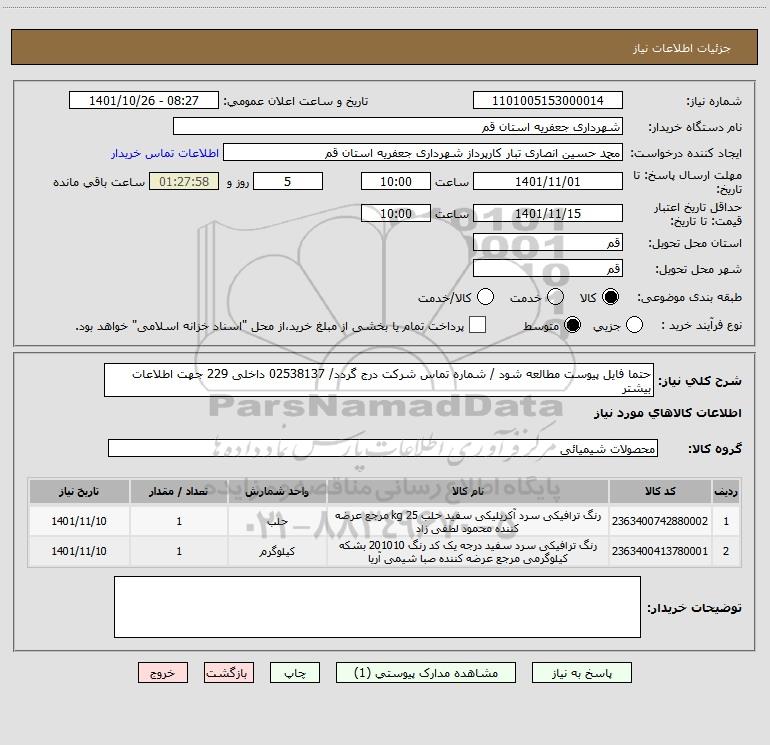Click the شرح کلی نیاز description box
The image size is (770, 745).
[x=379, y=380]
